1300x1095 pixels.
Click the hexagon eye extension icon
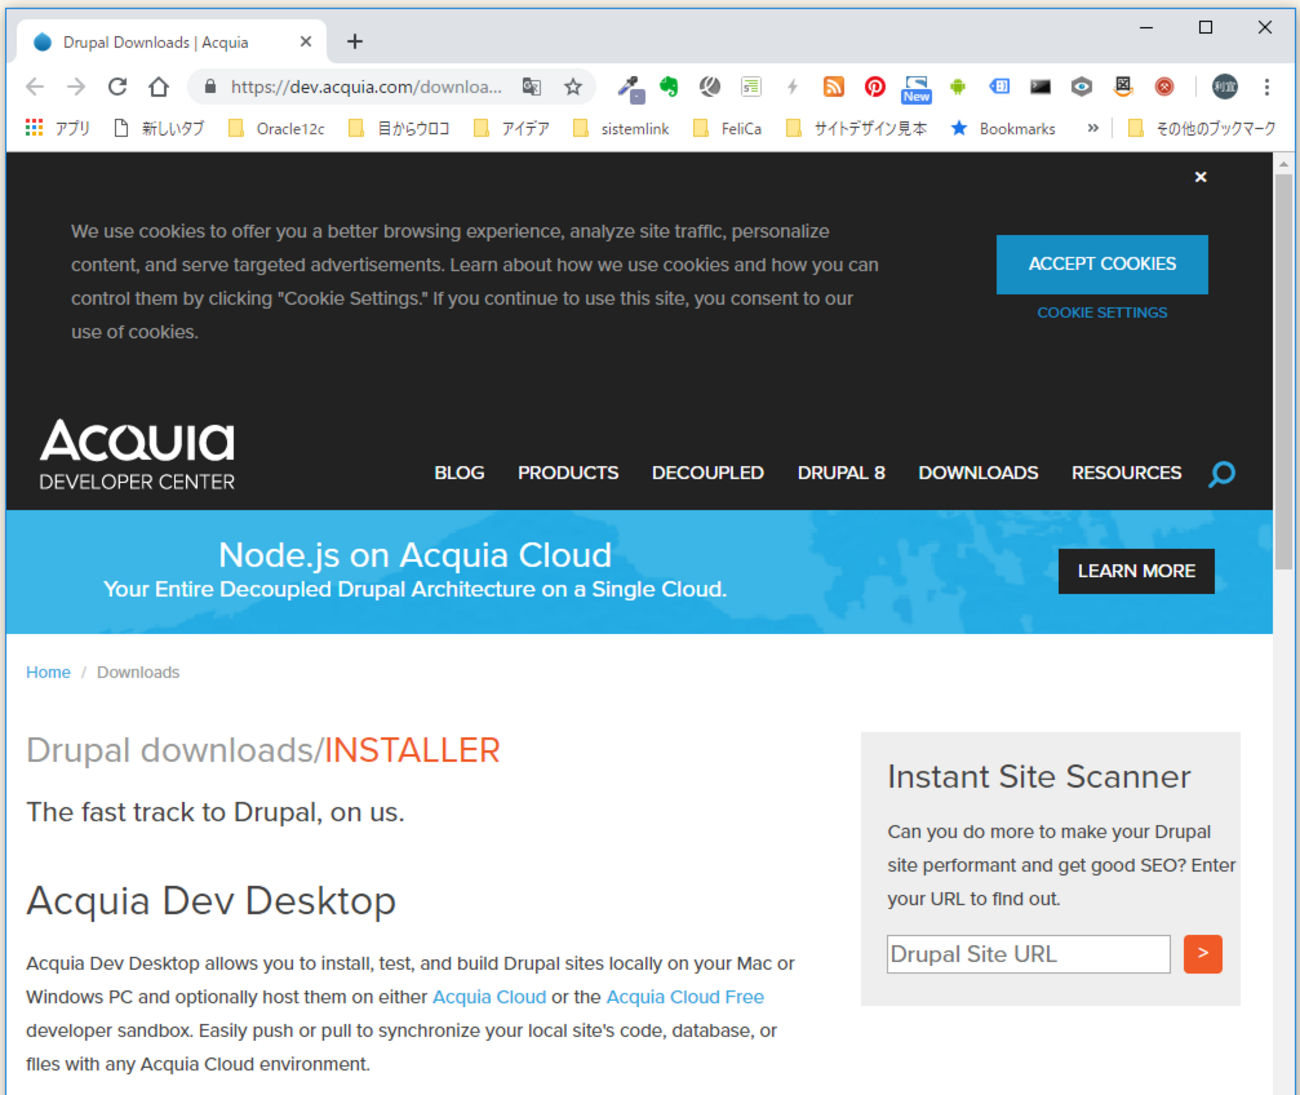click(x=1081, y=87)
